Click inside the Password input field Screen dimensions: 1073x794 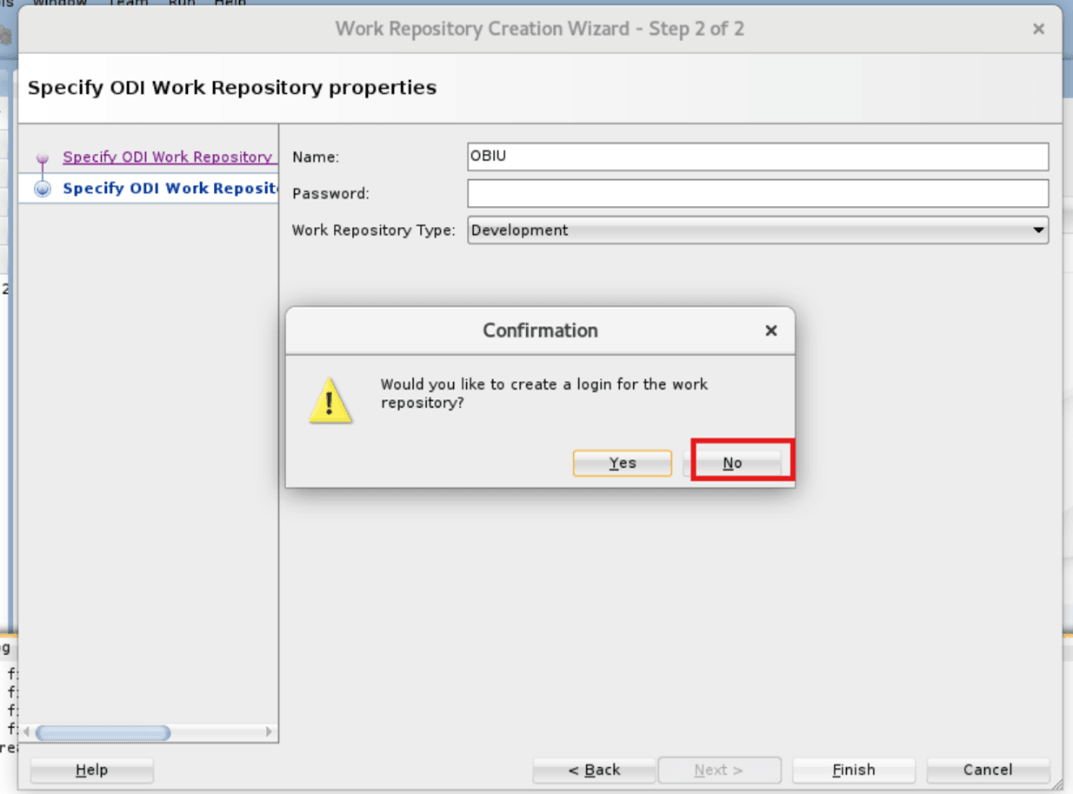click(758, 193)
